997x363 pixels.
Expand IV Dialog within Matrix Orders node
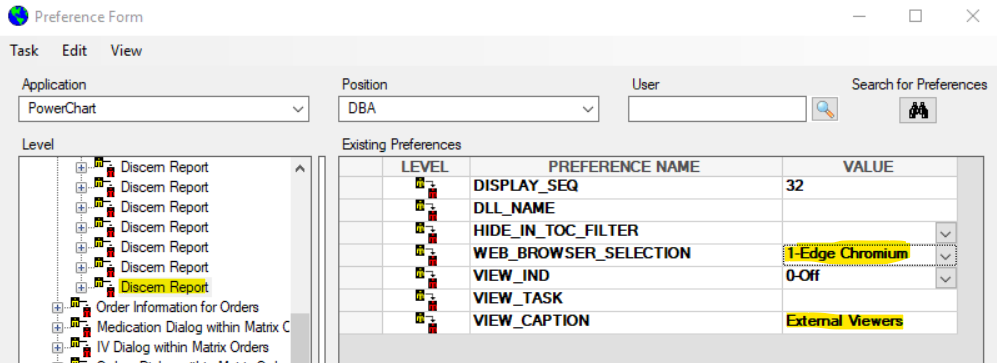tap(58, 348)
